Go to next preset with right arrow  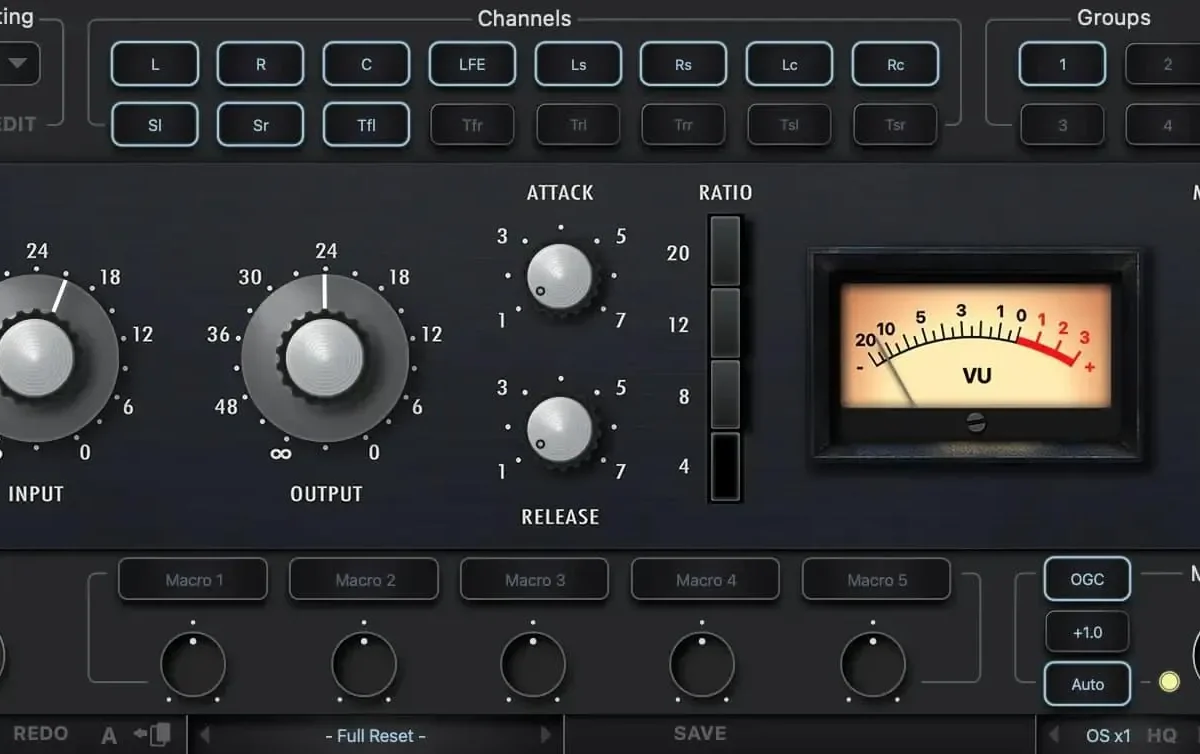[x=546, y=735]
